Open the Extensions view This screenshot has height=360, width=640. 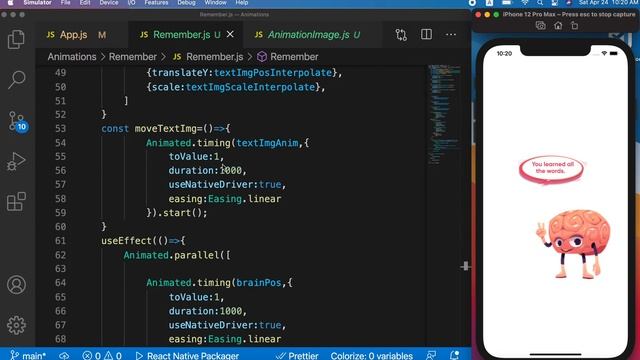tap(16, 202)
